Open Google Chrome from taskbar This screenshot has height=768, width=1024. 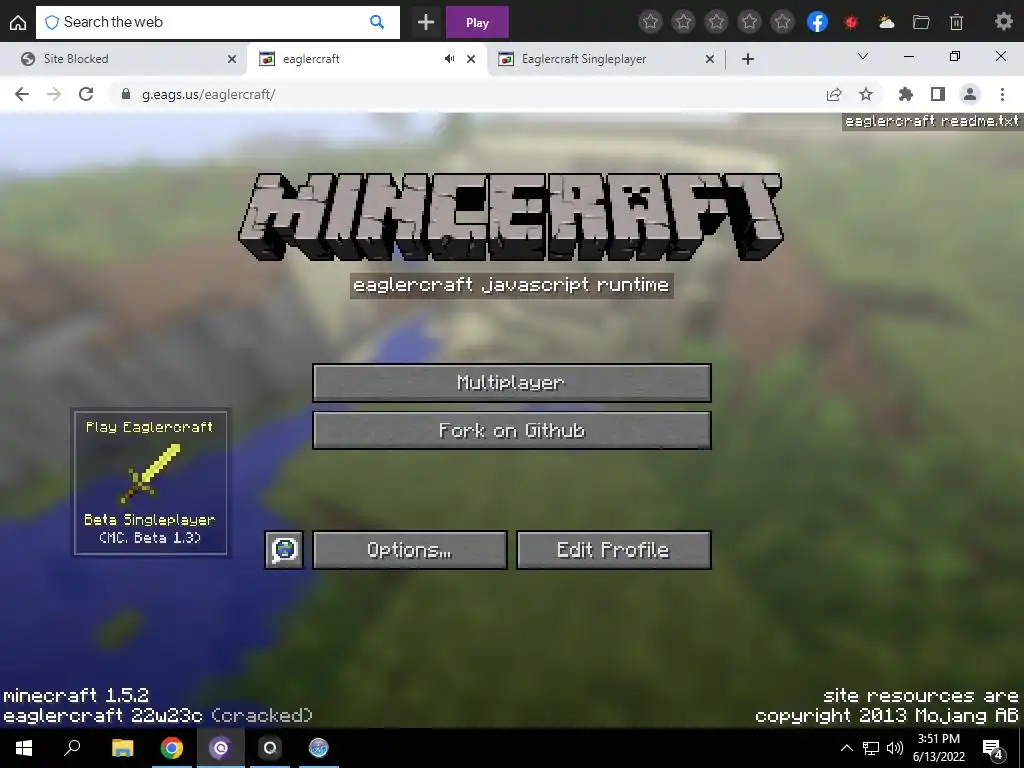(172, 748)
